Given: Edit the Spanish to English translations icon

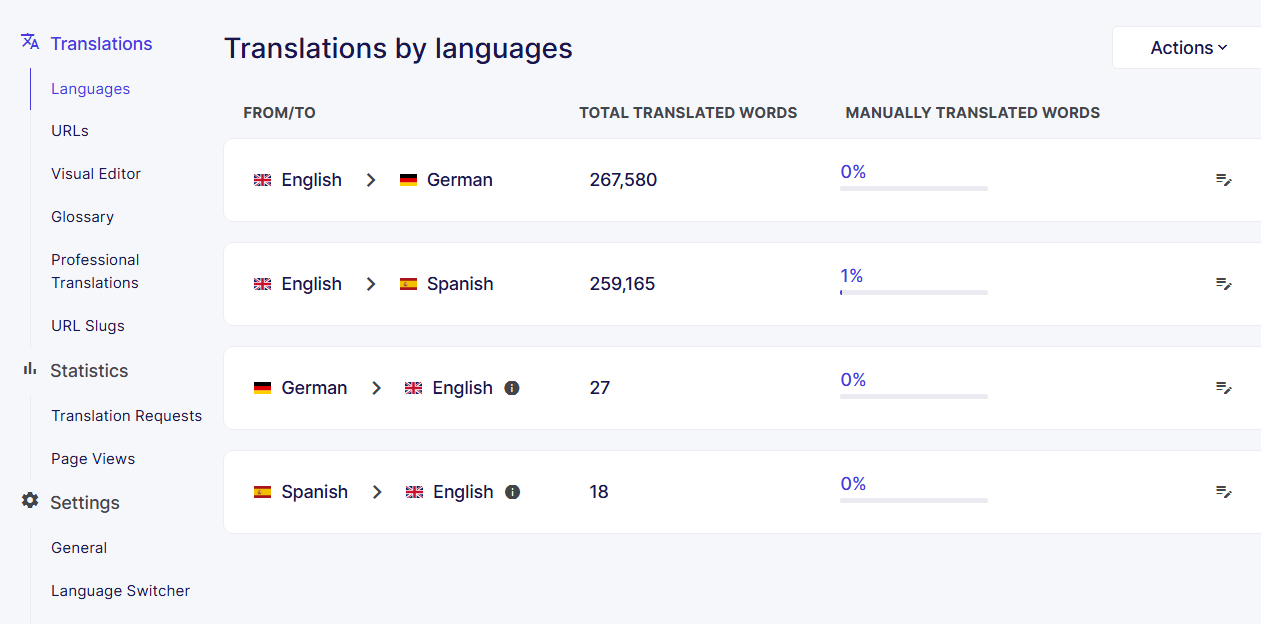Looking at the screenshot, I should (1224, 492).
